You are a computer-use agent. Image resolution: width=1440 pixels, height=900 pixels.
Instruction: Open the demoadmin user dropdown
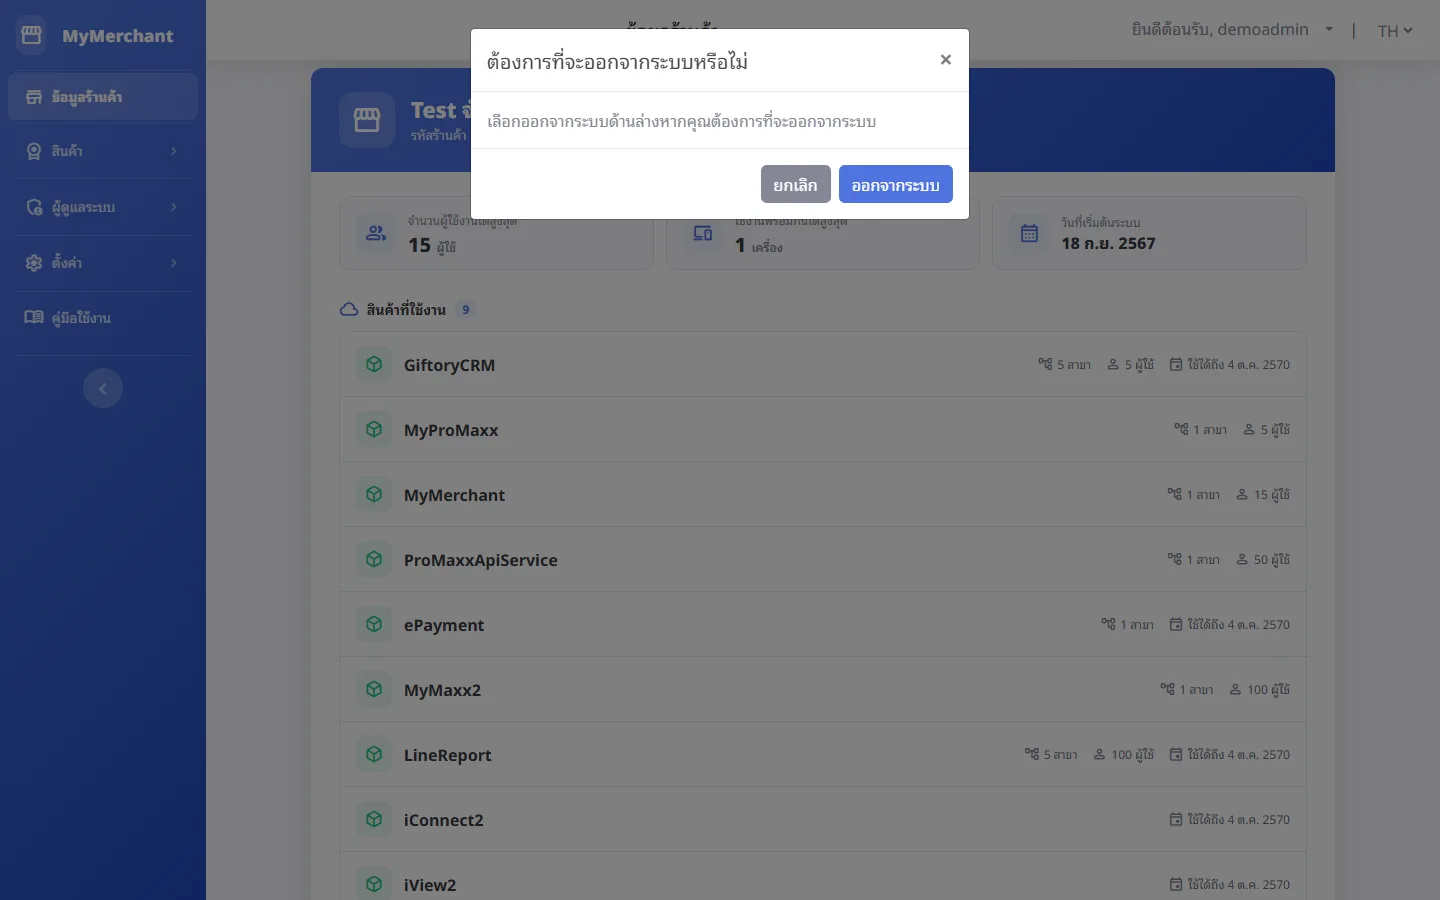point(1232,30)
